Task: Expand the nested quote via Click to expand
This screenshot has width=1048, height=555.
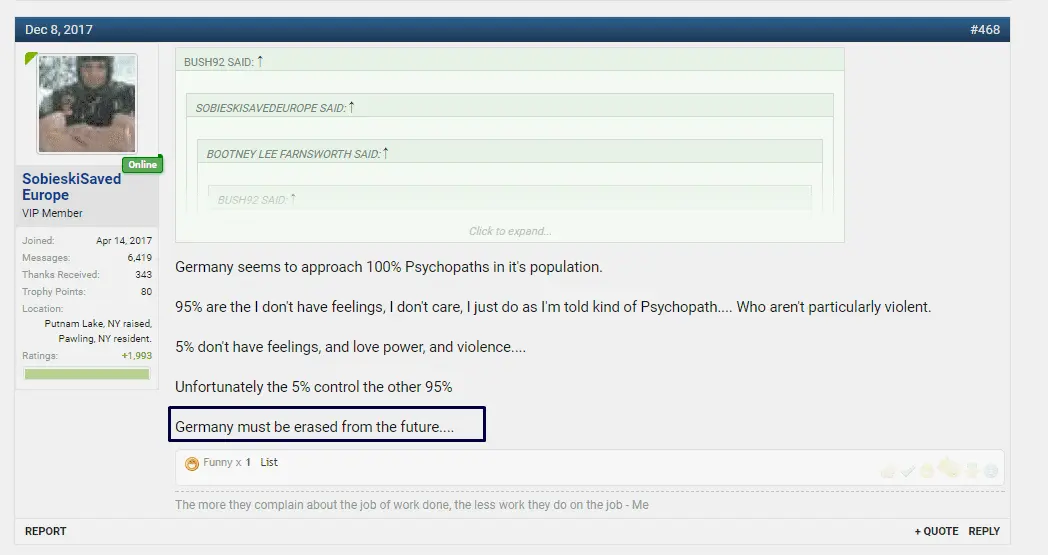Action: pyautogui.click(x=510, y=231)
